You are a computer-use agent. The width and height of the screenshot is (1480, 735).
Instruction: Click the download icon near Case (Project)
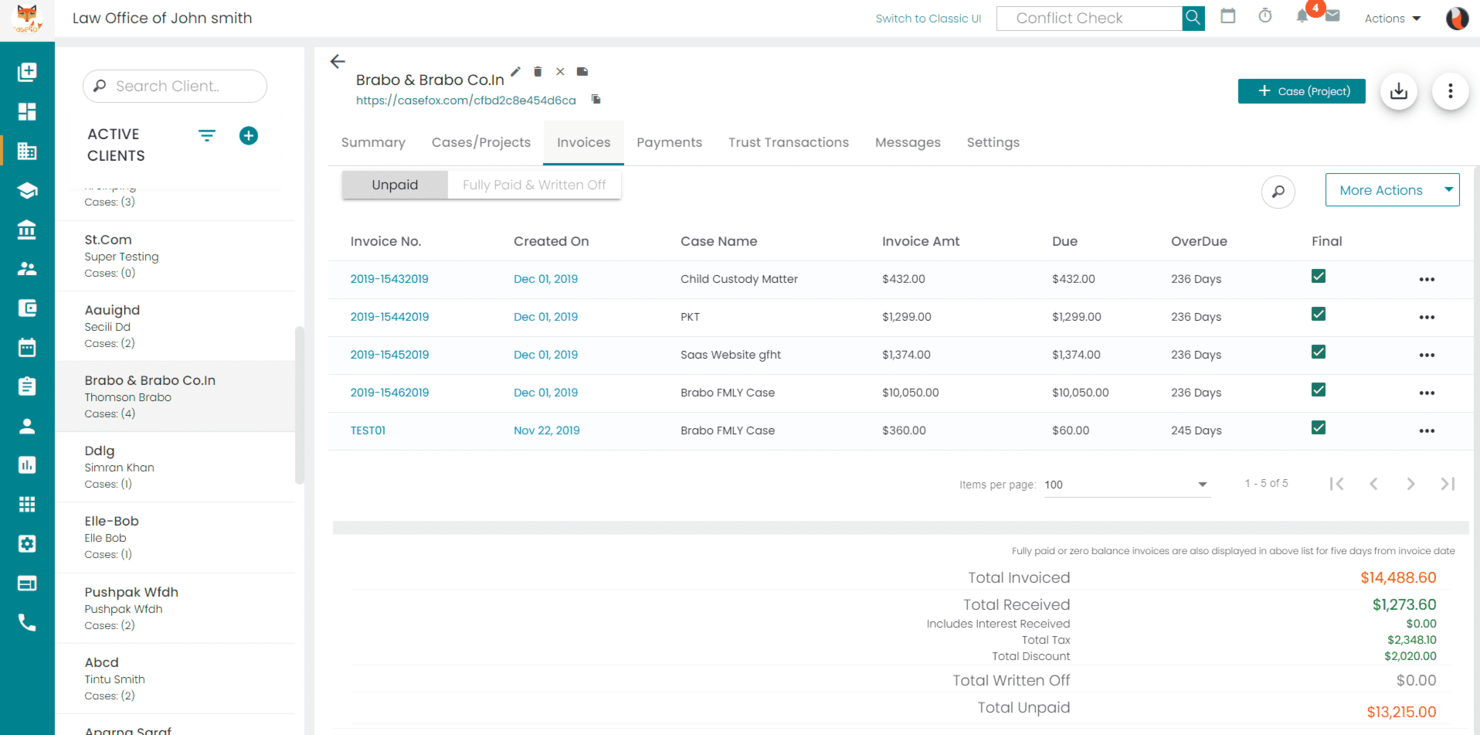[1398, 91]
